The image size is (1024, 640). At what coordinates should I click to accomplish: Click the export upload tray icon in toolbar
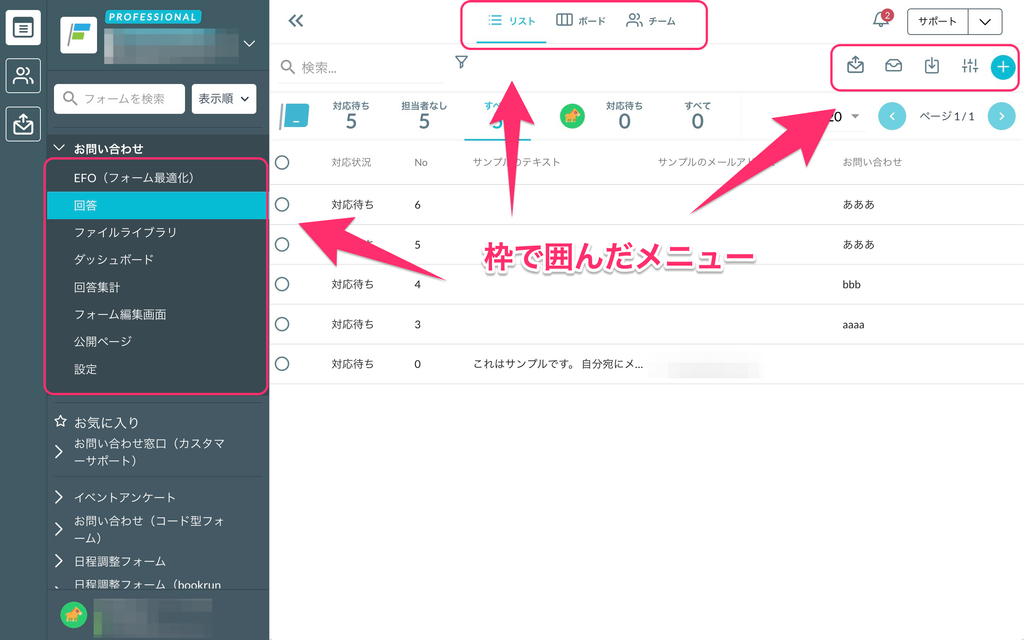(856, 65)
